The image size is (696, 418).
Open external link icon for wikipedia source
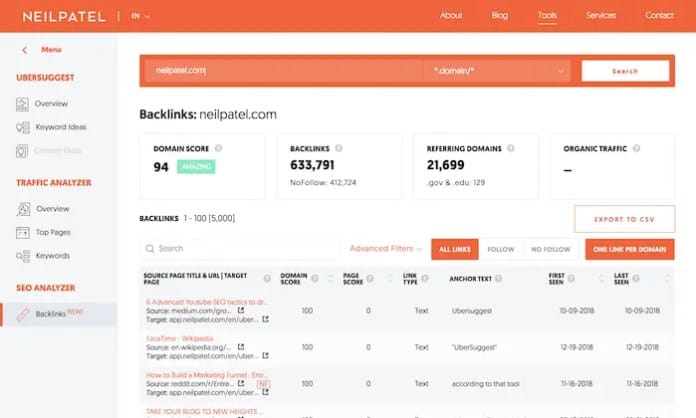point(241,347)
